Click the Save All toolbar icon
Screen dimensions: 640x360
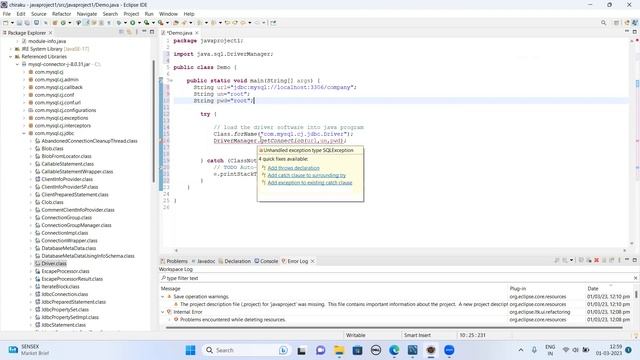27,23
